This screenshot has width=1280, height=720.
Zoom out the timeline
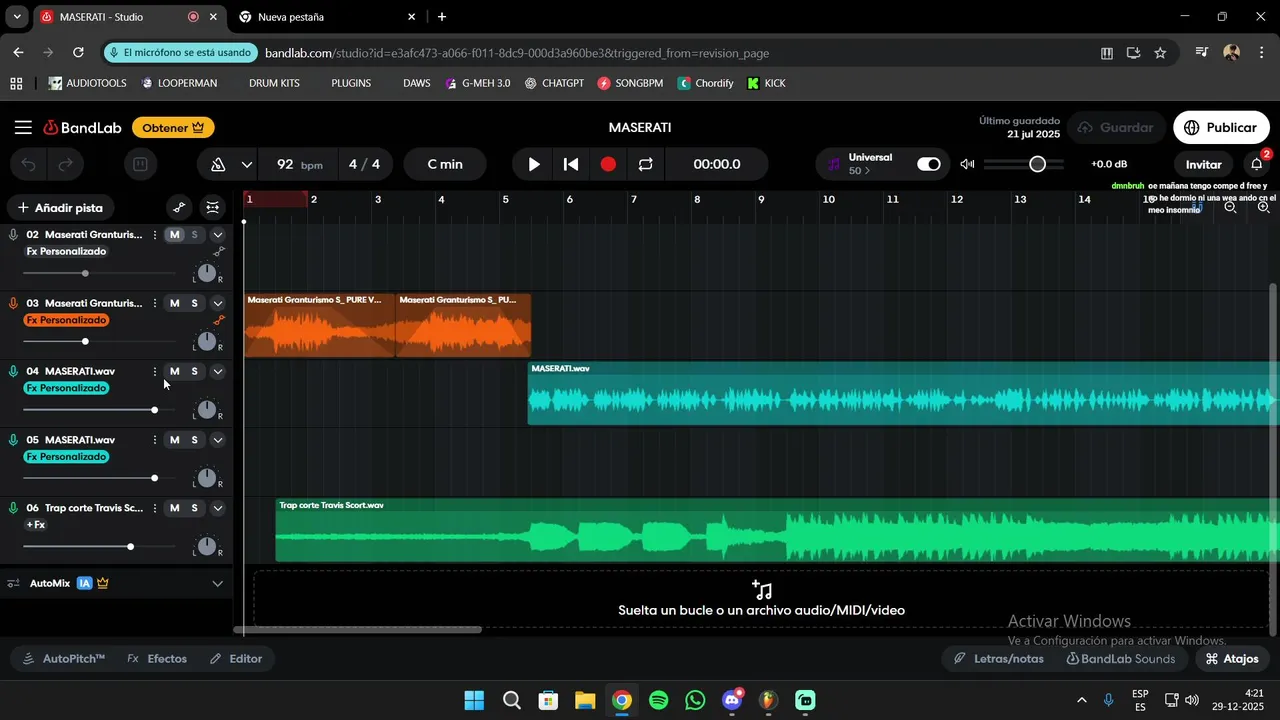[1231, 208]
